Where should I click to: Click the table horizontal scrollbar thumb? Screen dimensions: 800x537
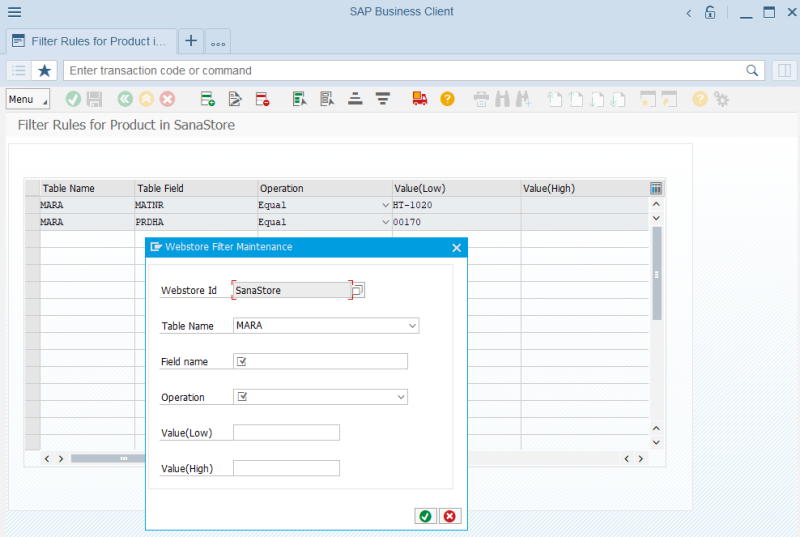click(108, 458)
